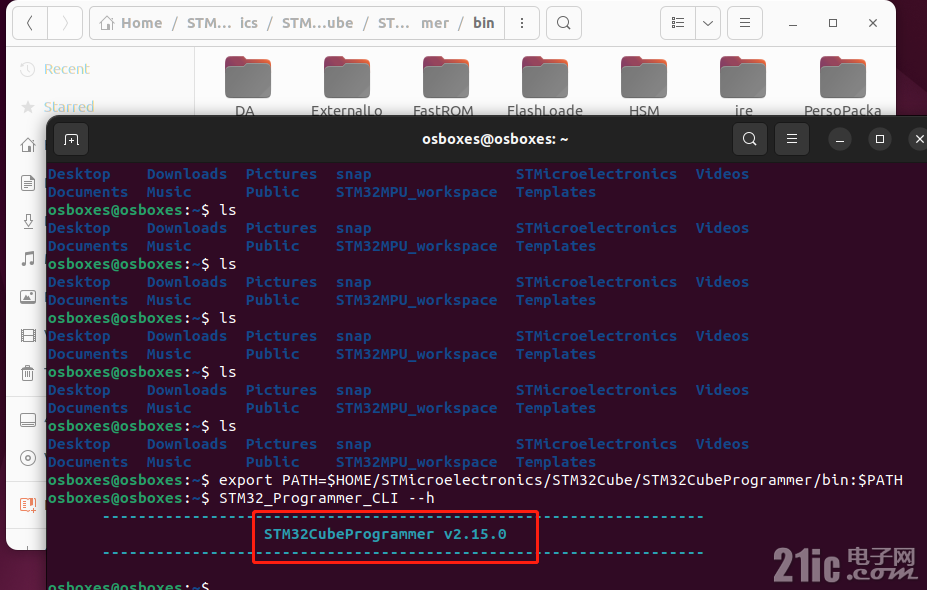Open the Files path options menu

pos(521,23)
